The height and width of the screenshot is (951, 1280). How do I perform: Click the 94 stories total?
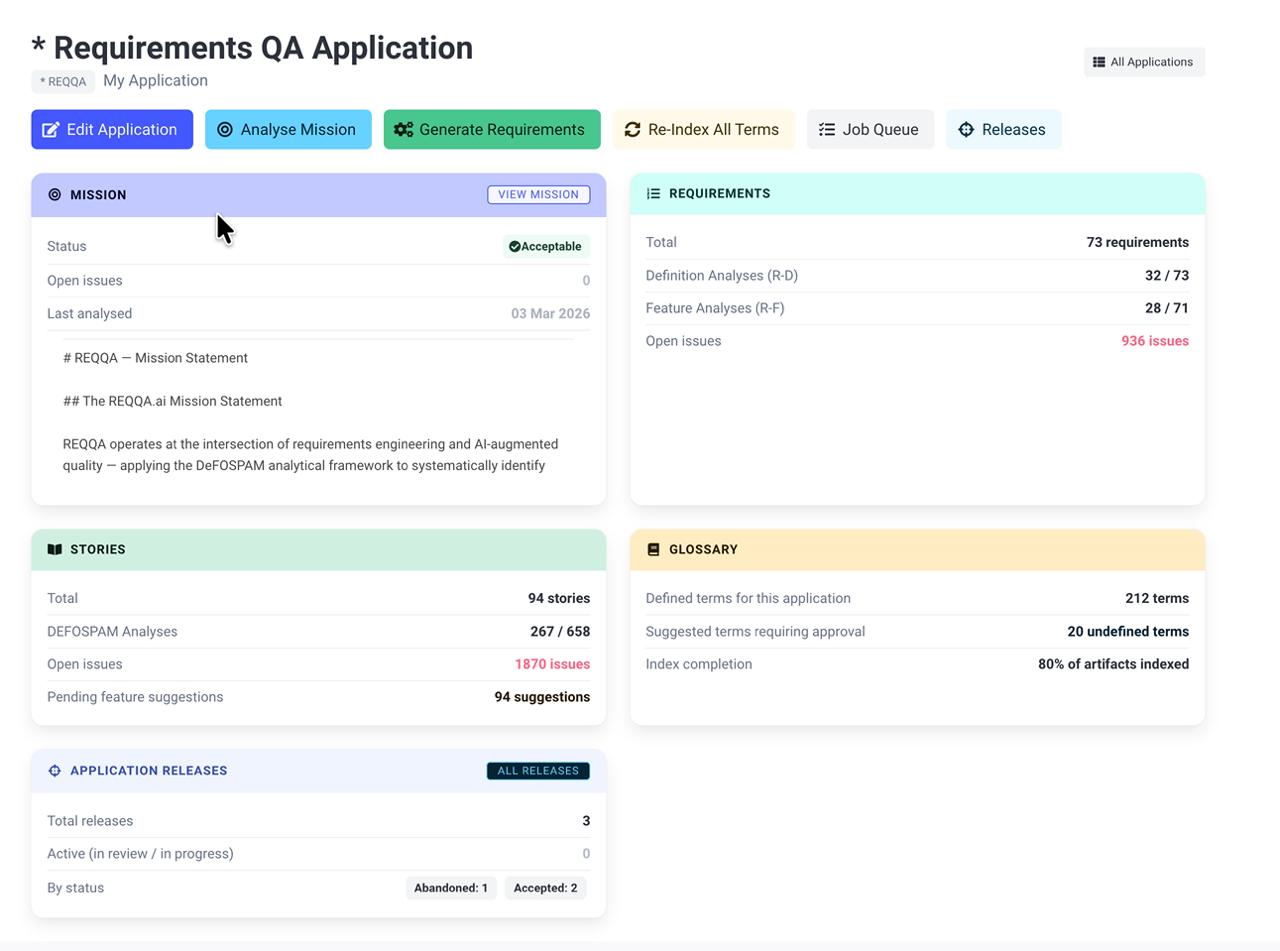(559, 599)
